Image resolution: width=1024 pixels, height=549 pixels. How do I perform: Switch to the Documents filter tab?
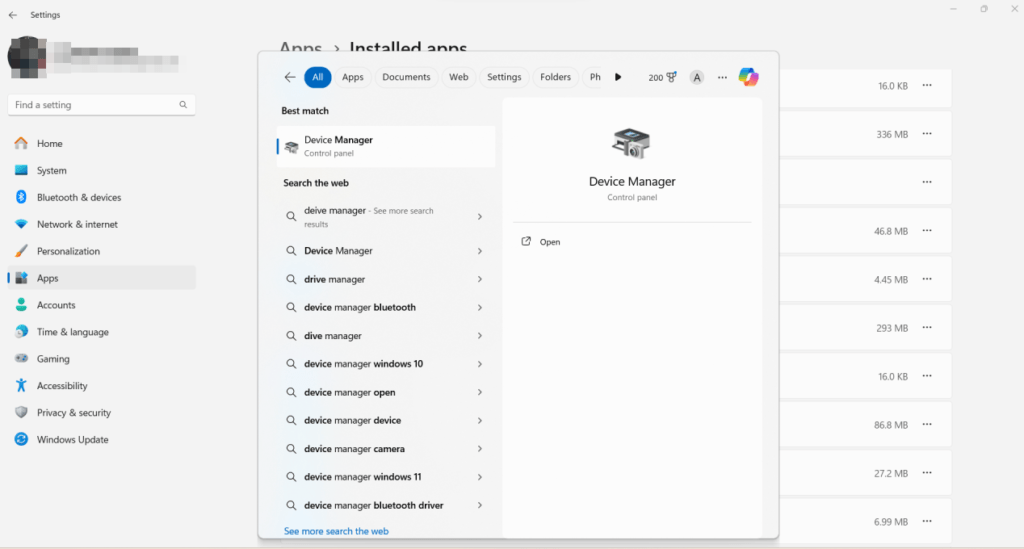click(x=406, y=77)
